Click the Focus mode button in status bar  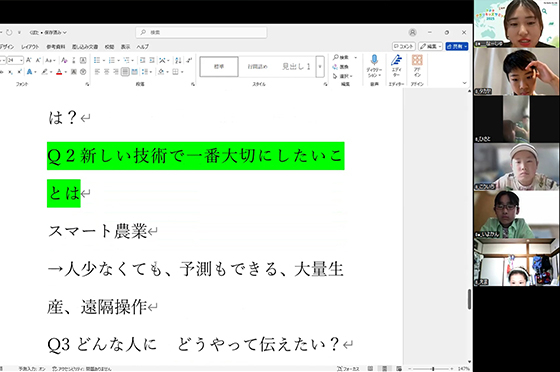click(x=349, y=368)
